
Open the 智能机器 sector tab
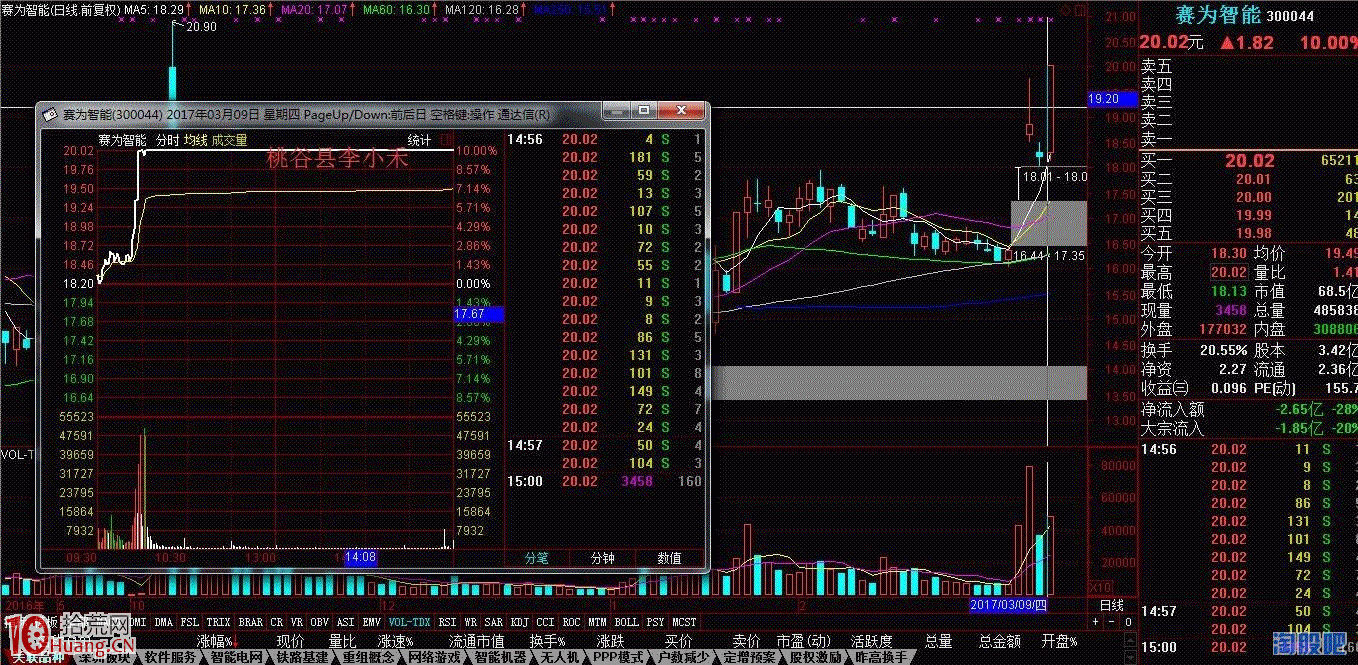point(501,658)
